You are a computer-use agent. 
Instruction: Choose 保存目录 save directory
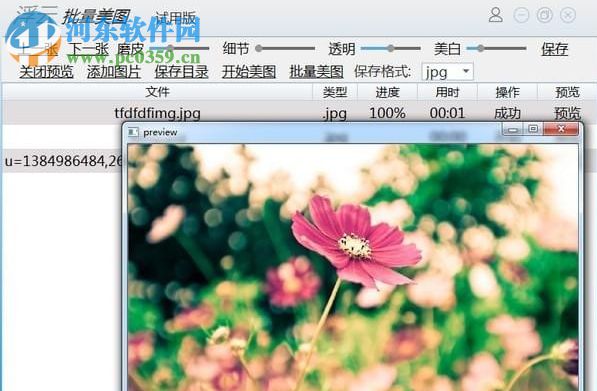(181, 72)
